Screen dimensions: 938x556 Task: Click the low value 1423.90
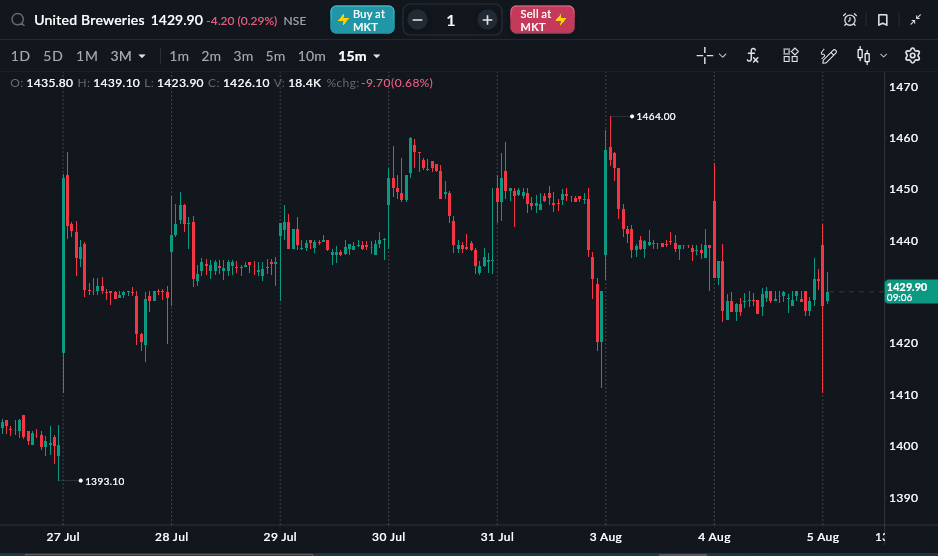click(x=180, y=83)
